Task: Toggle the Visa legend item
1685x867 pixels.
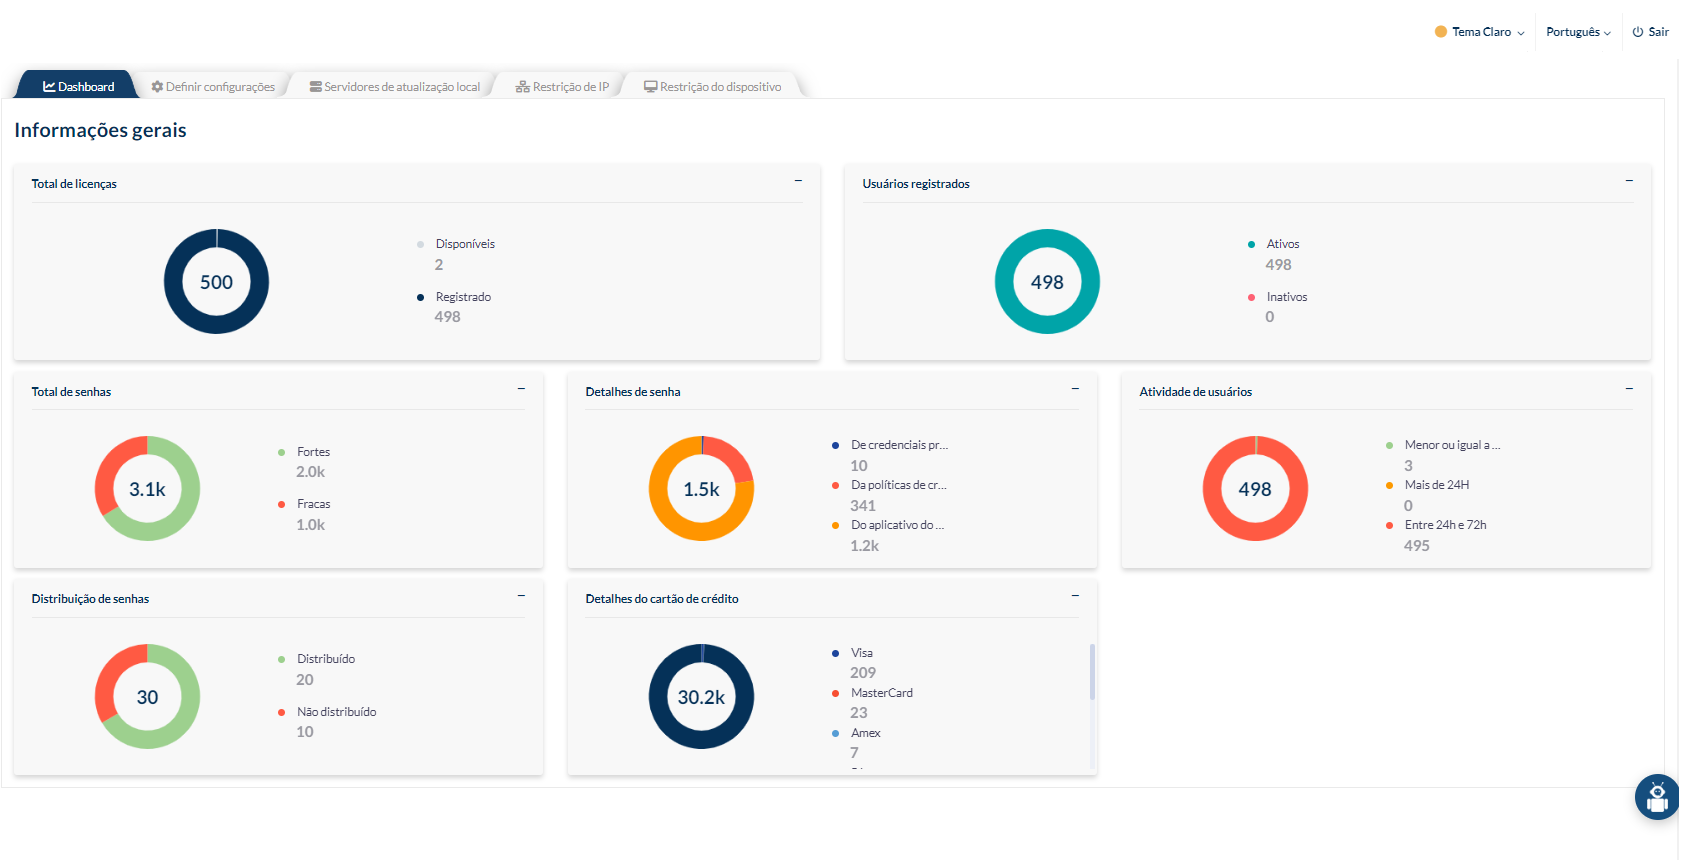Action: (x=852, y=653)
